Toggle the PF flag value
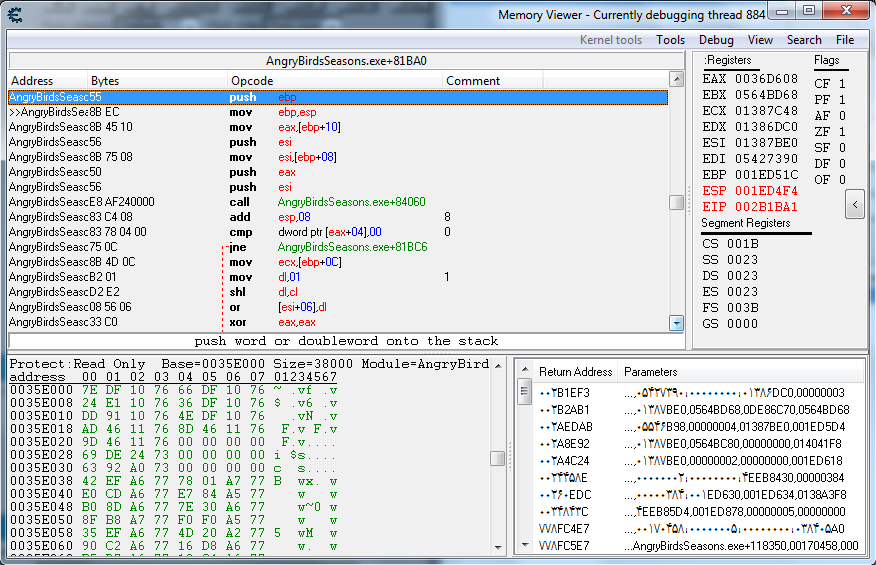This screenshot has height=565, width=876. pyautogui.click(x=841, y=100)
